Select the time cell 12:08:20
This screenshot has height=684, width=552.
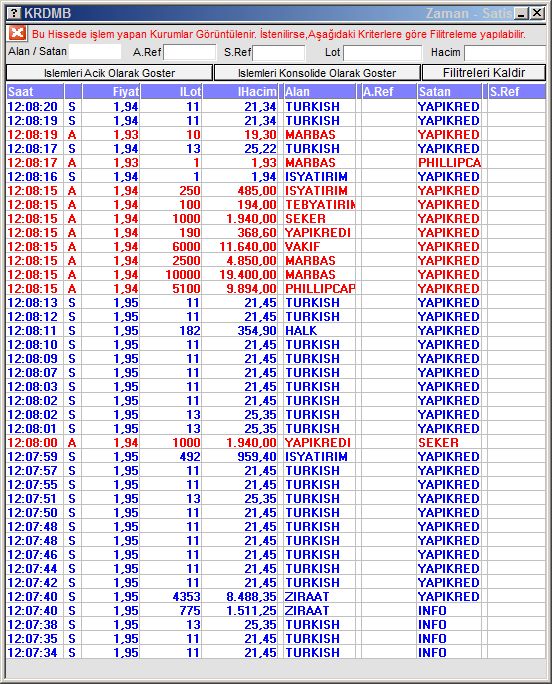[33, 106]
